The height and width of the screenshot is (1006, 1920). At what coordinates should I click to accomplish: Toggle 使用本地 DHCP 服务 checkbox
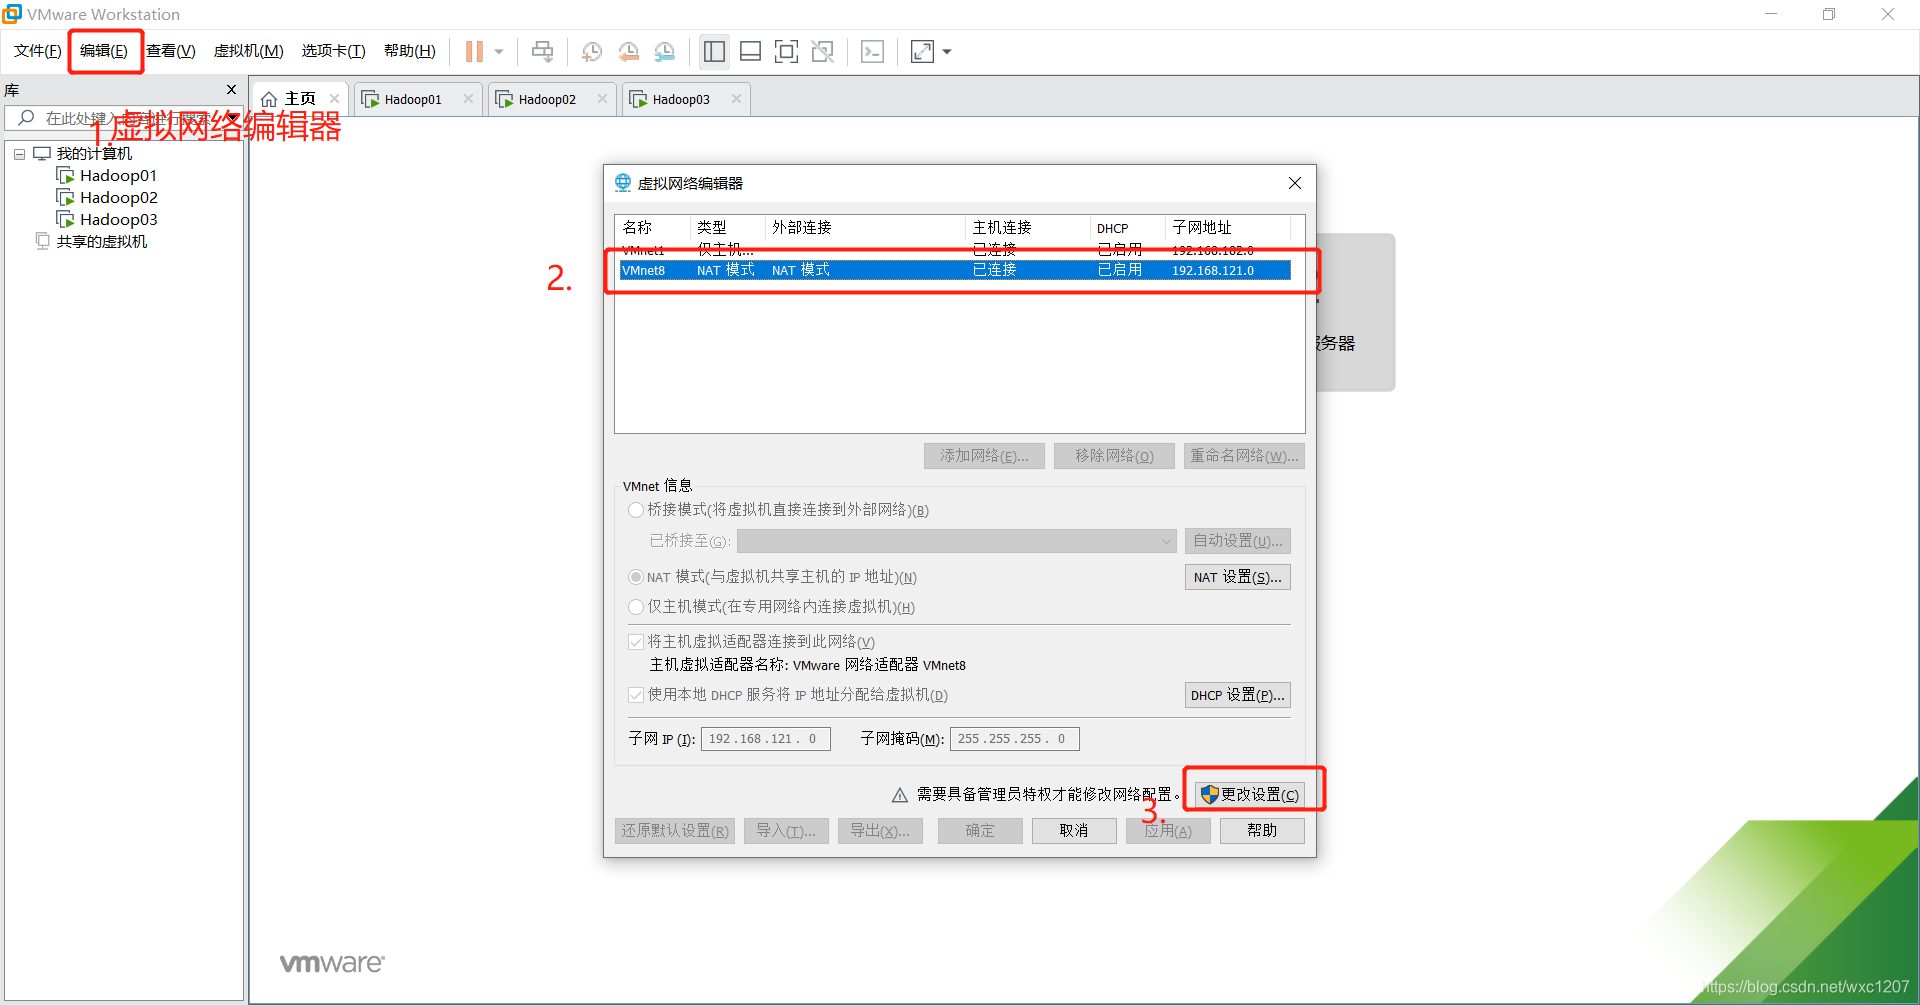[636, 695]
